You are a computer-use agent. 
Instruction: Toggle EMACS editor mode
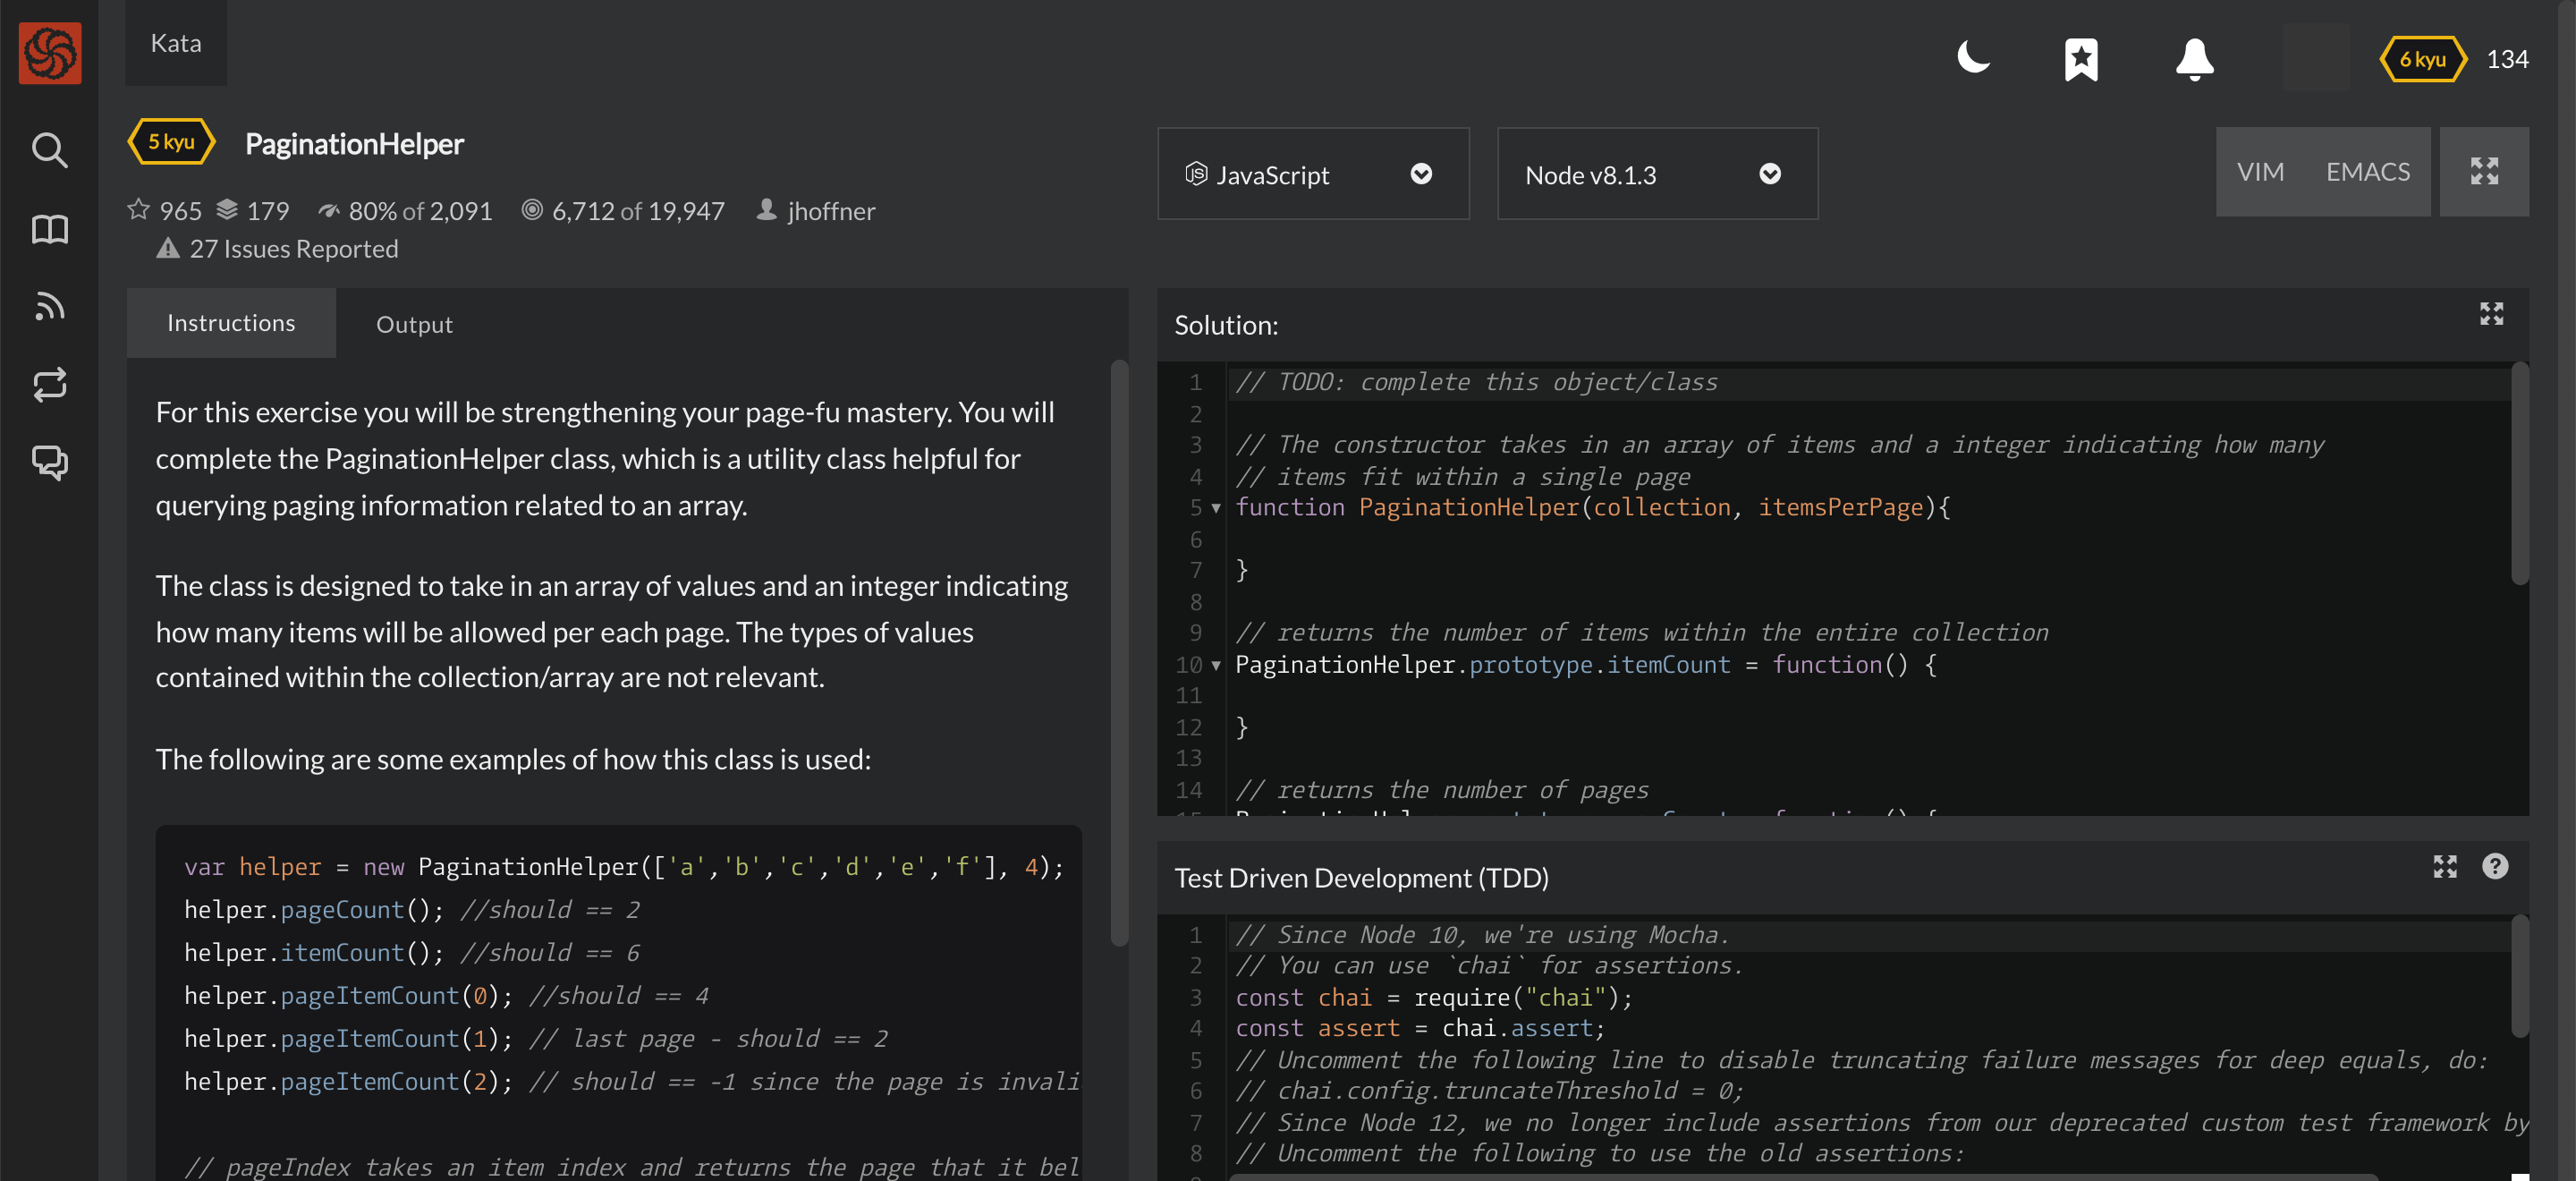(2368, 171)
